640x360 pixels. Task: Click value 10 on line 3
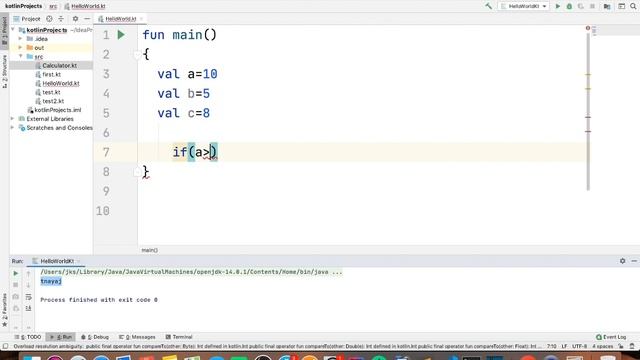[210, 74]
